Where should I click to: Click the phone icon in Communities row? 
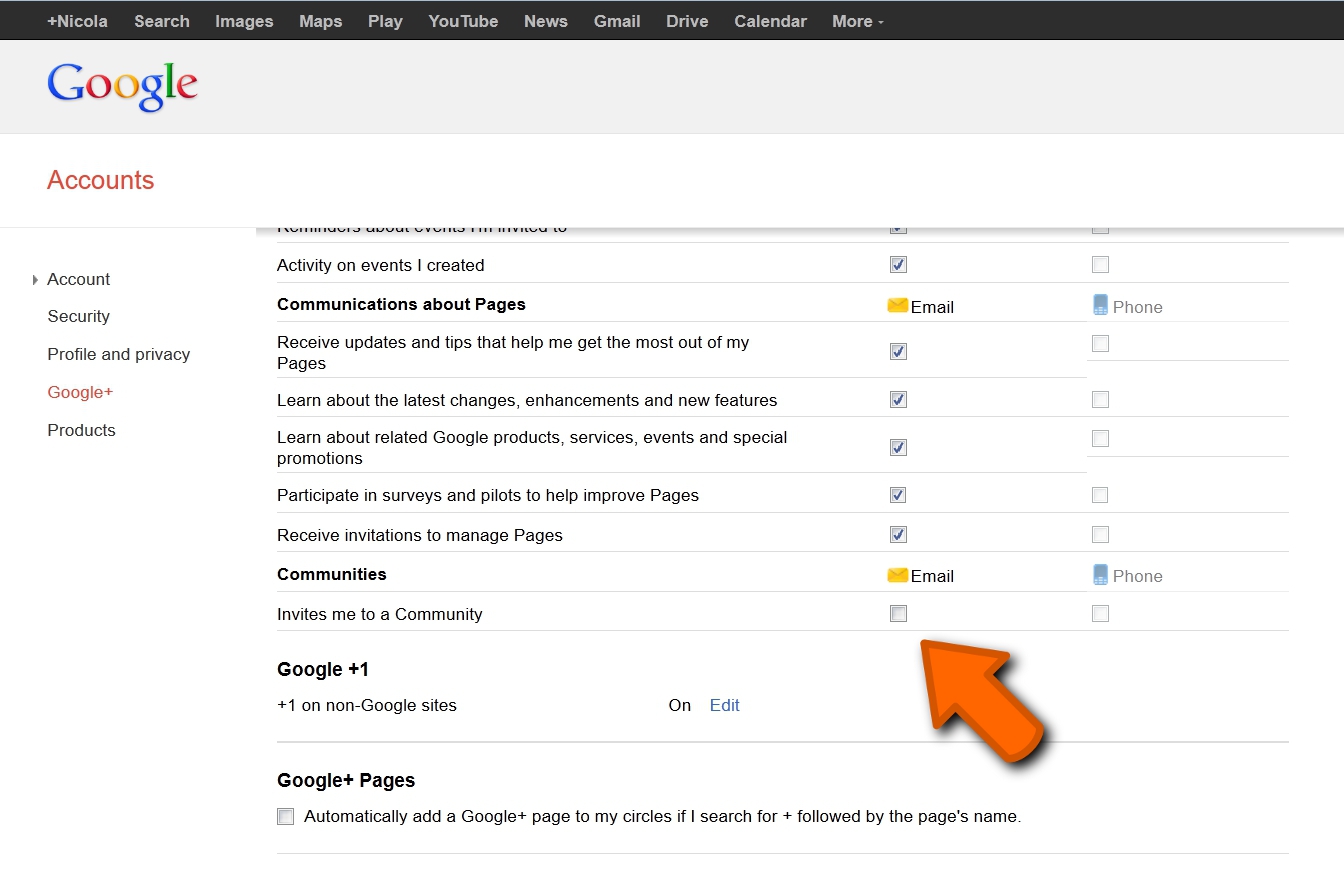(1101, 575)
